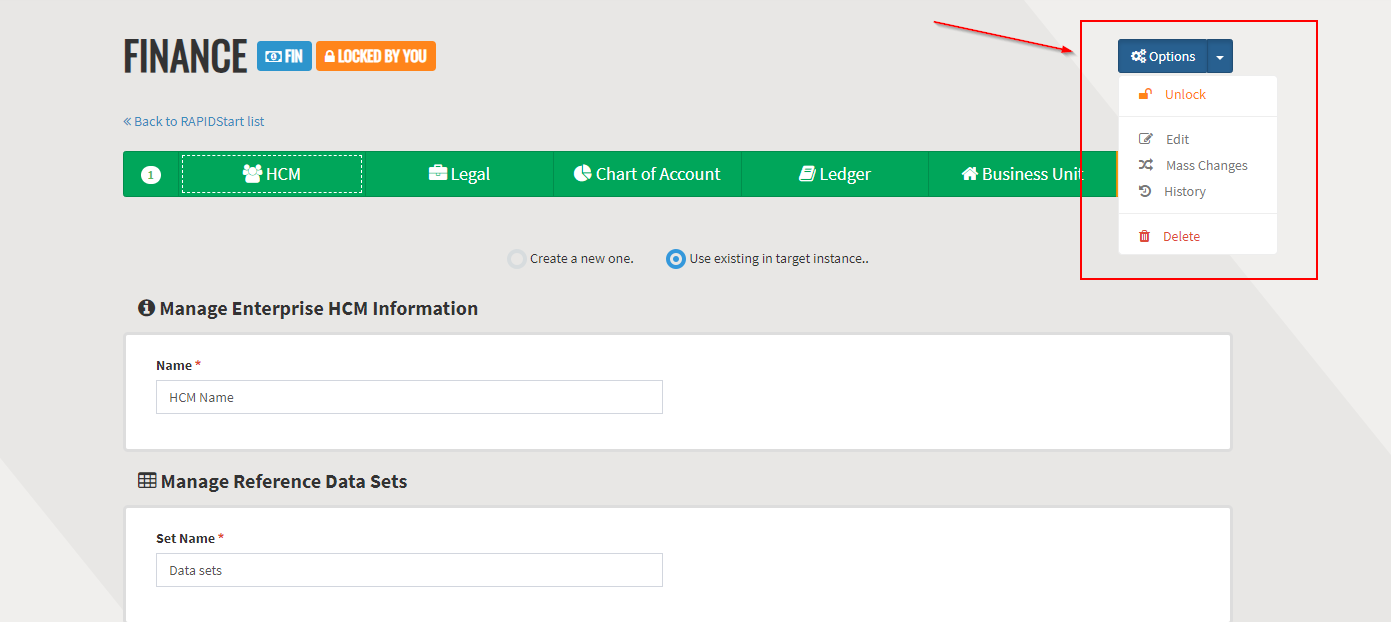Click the Options gear button

[x=1162, y=57]
